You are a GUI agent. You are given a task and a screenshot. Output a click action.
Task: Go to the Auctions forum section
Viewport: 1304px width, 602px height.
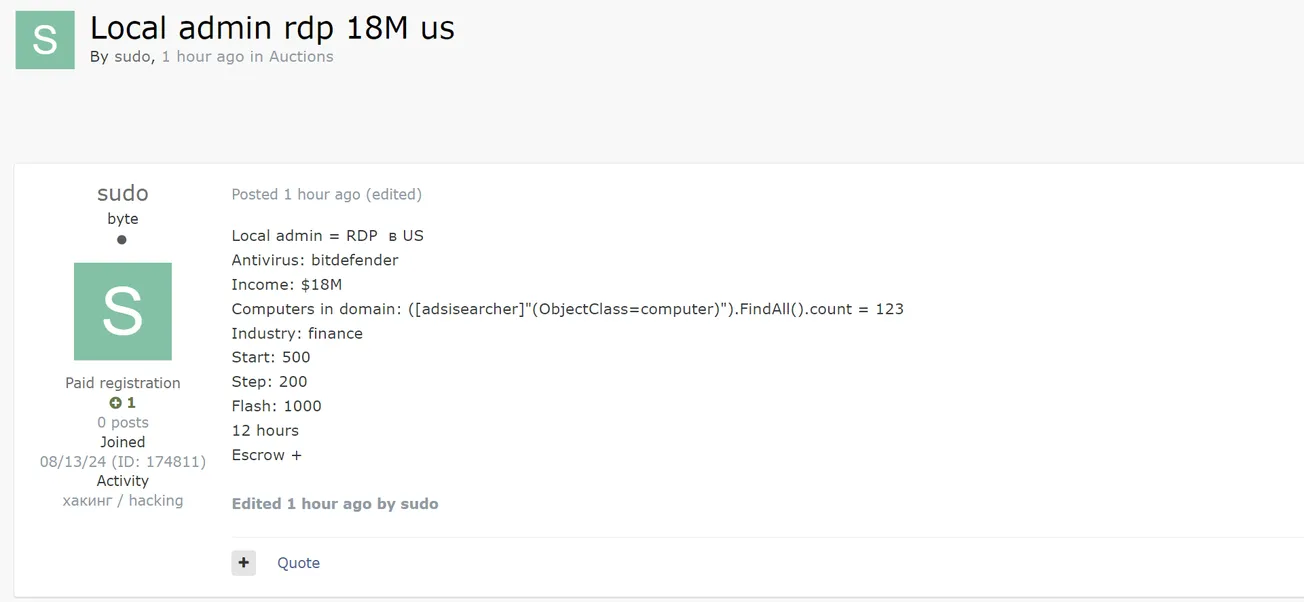(301, 57)
